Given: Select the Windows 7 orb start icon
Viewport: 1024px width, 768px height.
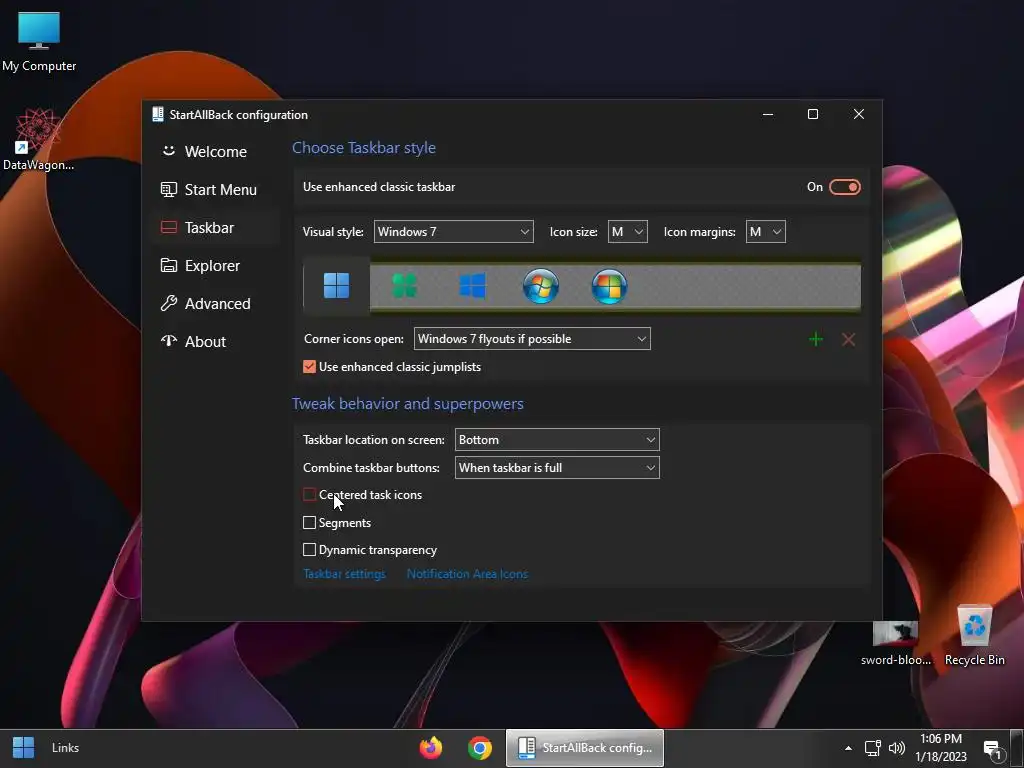Looking at the screenshot, I should pyautogui.click(x=541, y=285).
